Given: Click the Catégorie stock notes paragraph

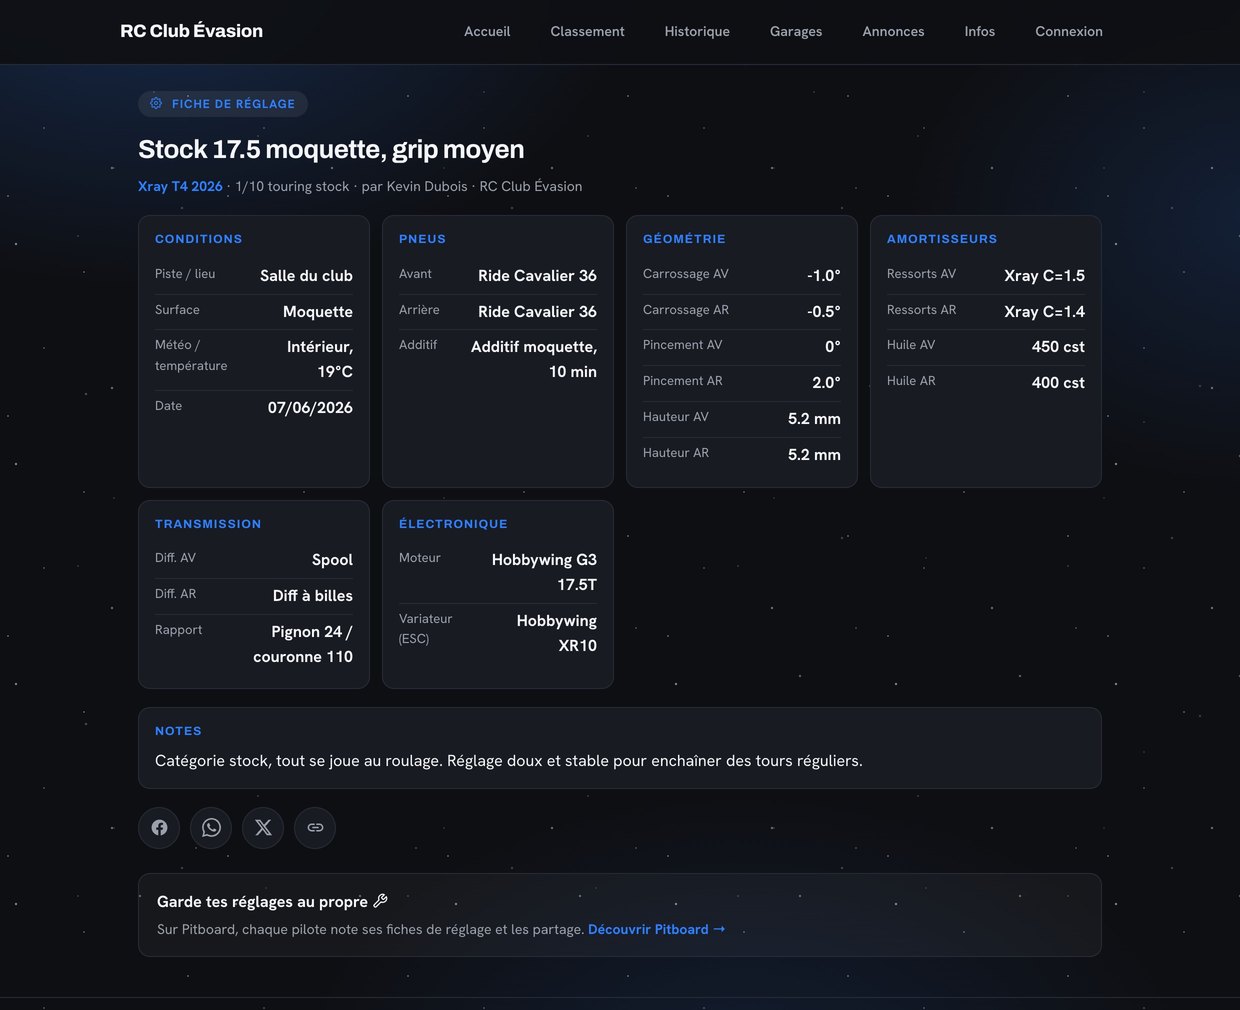Looking at the screenshot, I should point(509,761).
